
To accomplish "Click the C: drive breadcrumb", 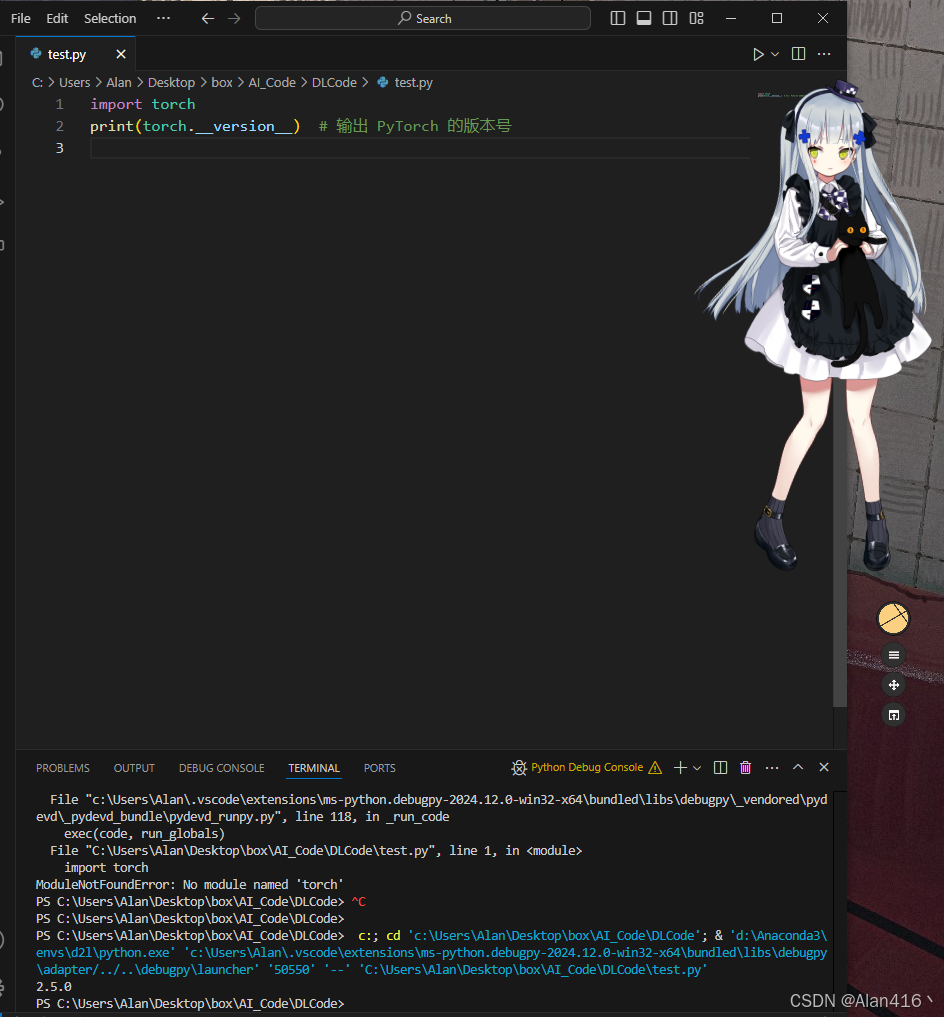I will [38, 82].
